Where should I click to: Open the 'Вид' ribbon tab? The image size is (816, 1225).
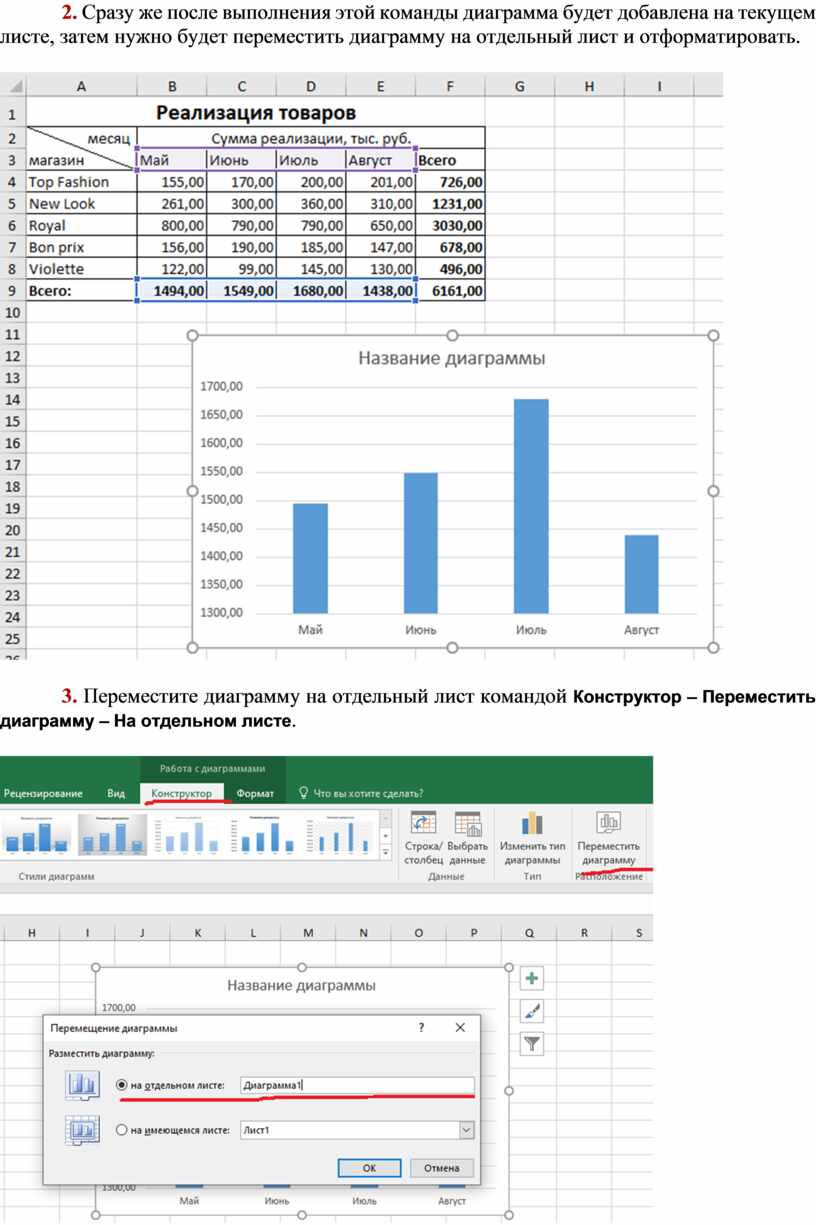coord(116,793)
